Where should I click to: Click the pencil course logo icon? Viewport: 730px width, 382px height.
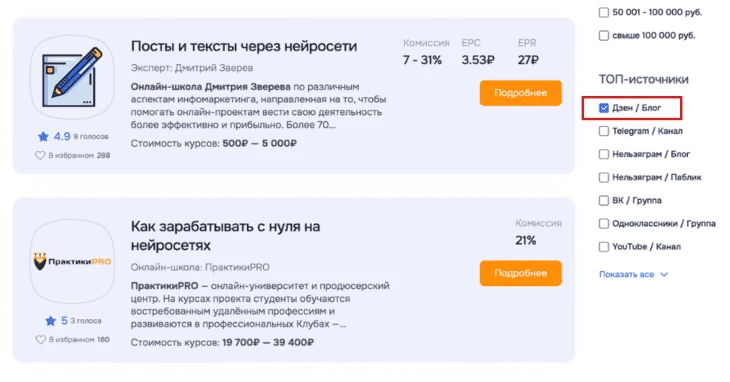click(72, 77)
